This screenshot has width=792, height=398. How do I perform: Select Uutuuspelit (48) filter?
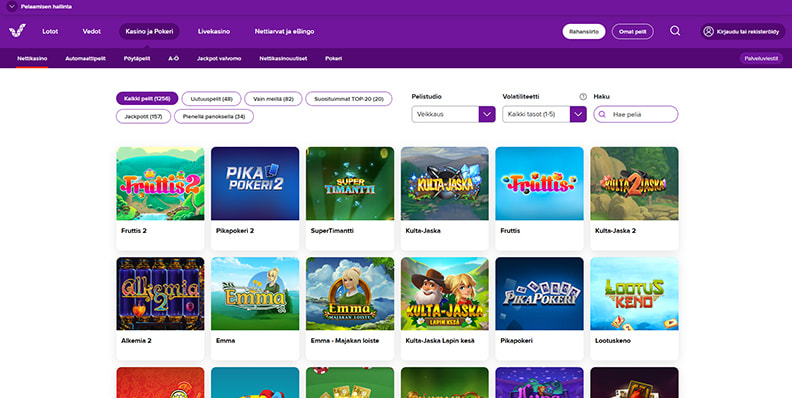212,98
